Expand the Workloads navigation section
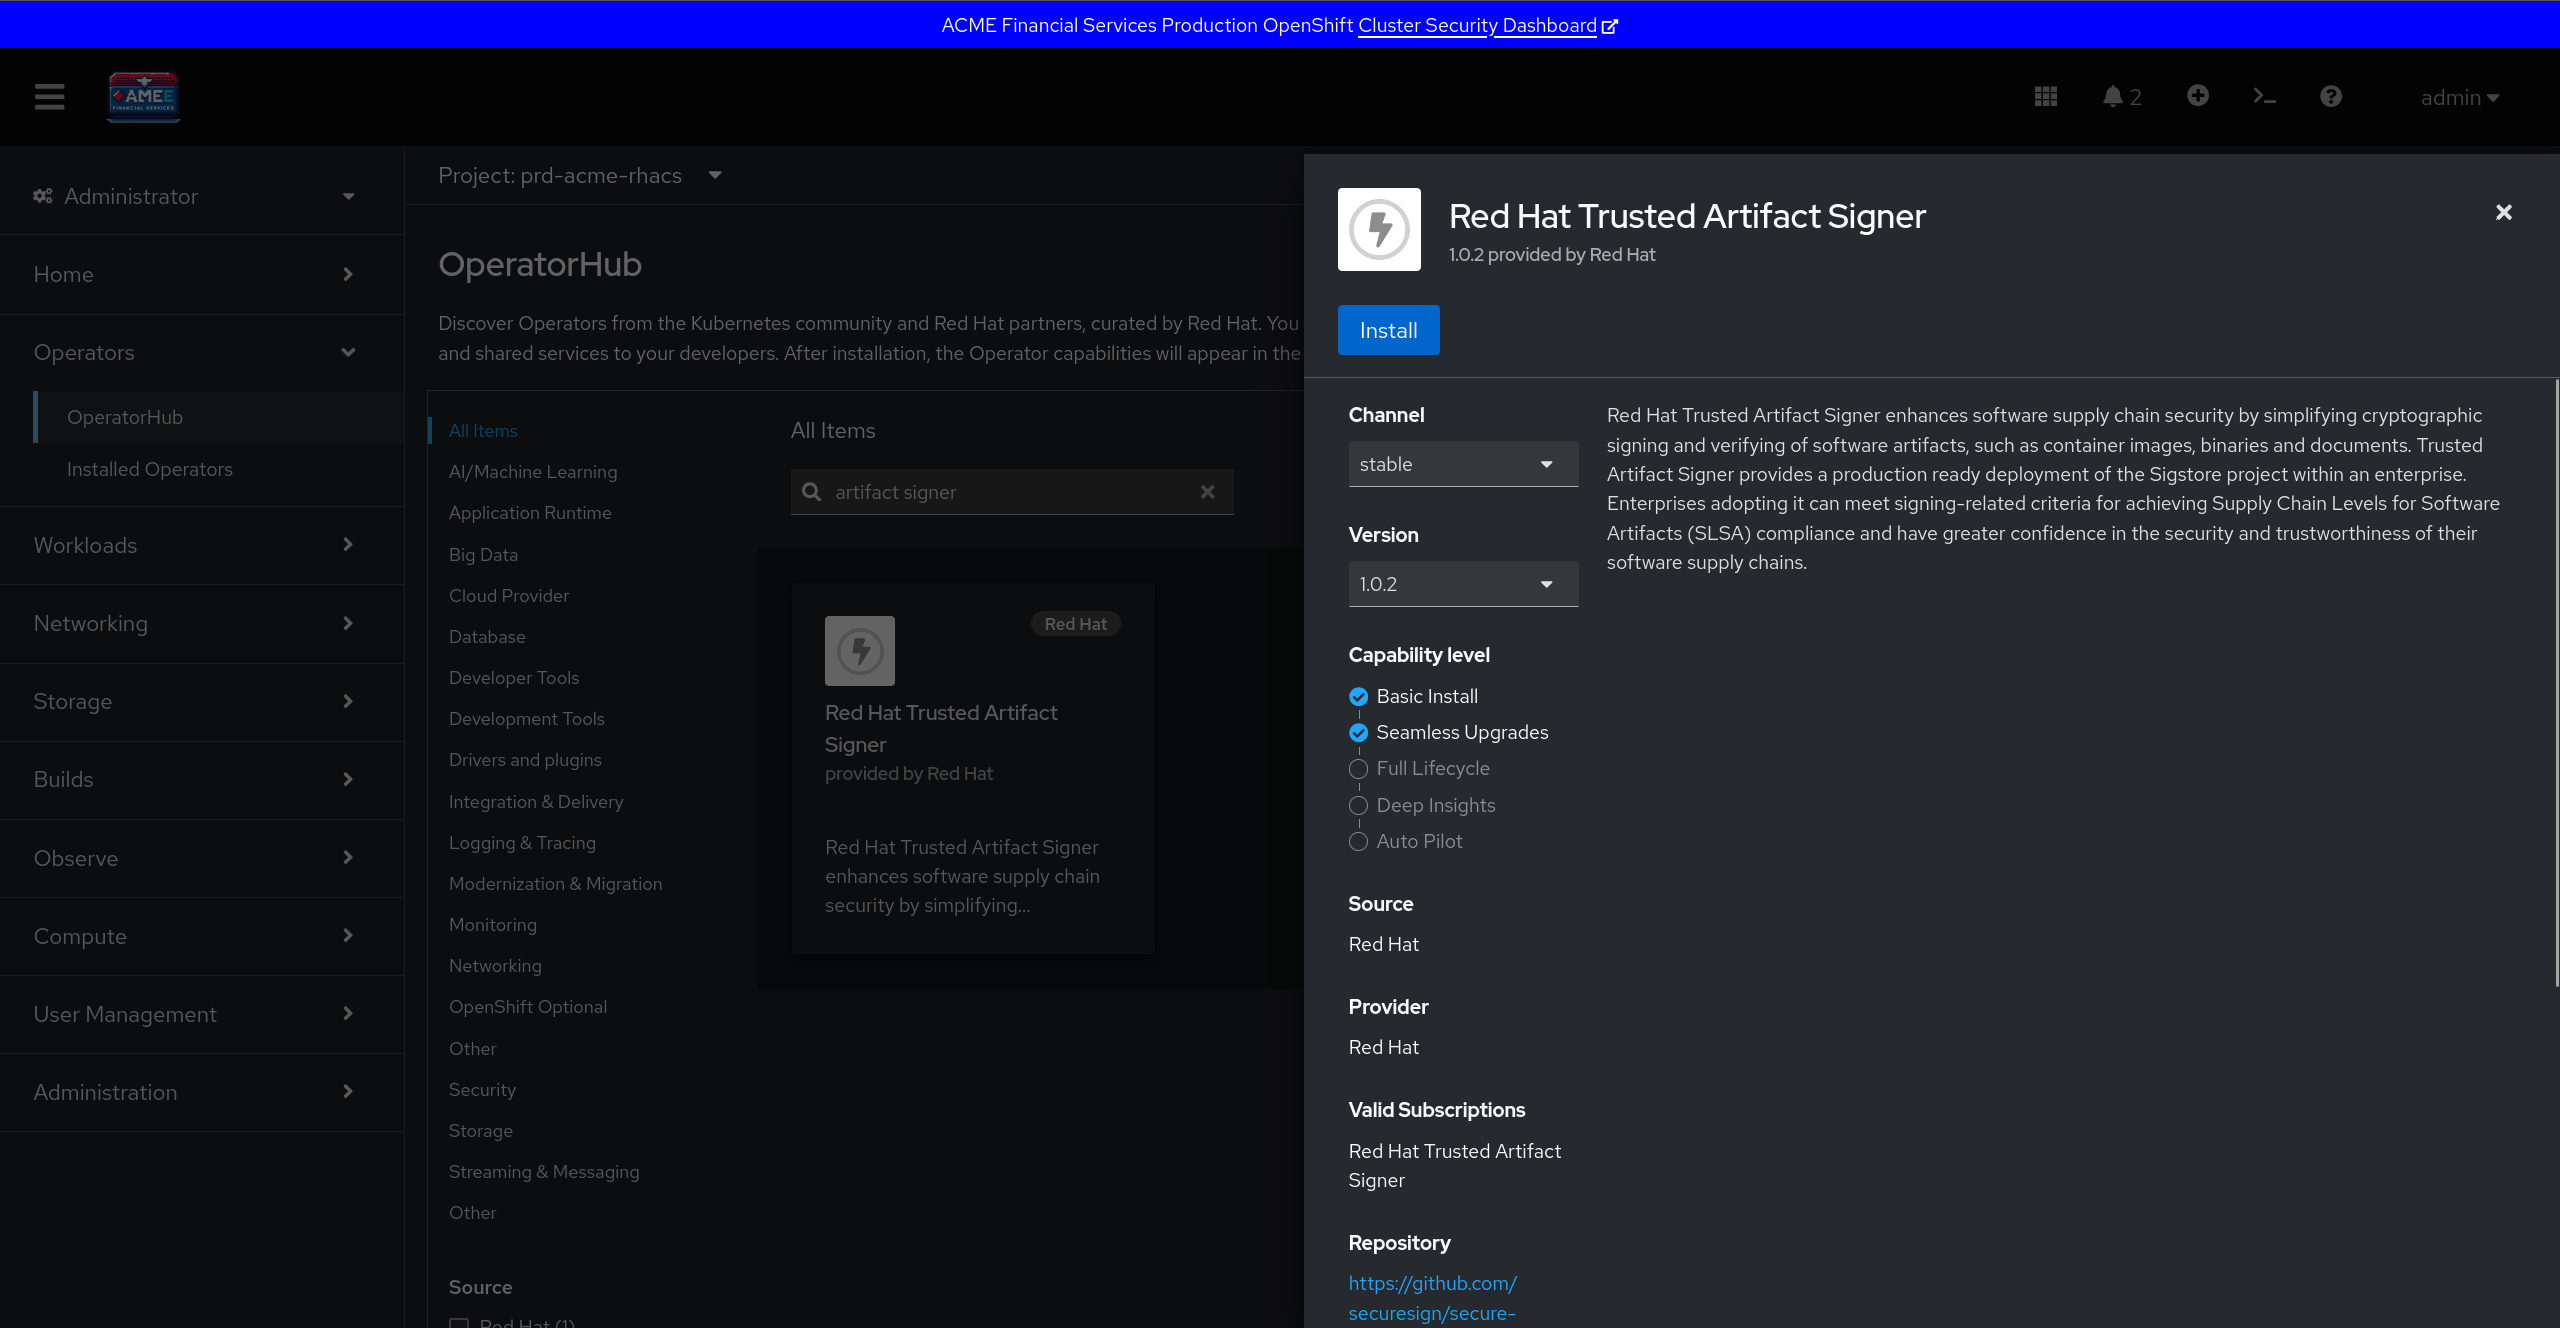Screen dimensions: 2560x1328 pyautogui.click(x=195, y=545)
